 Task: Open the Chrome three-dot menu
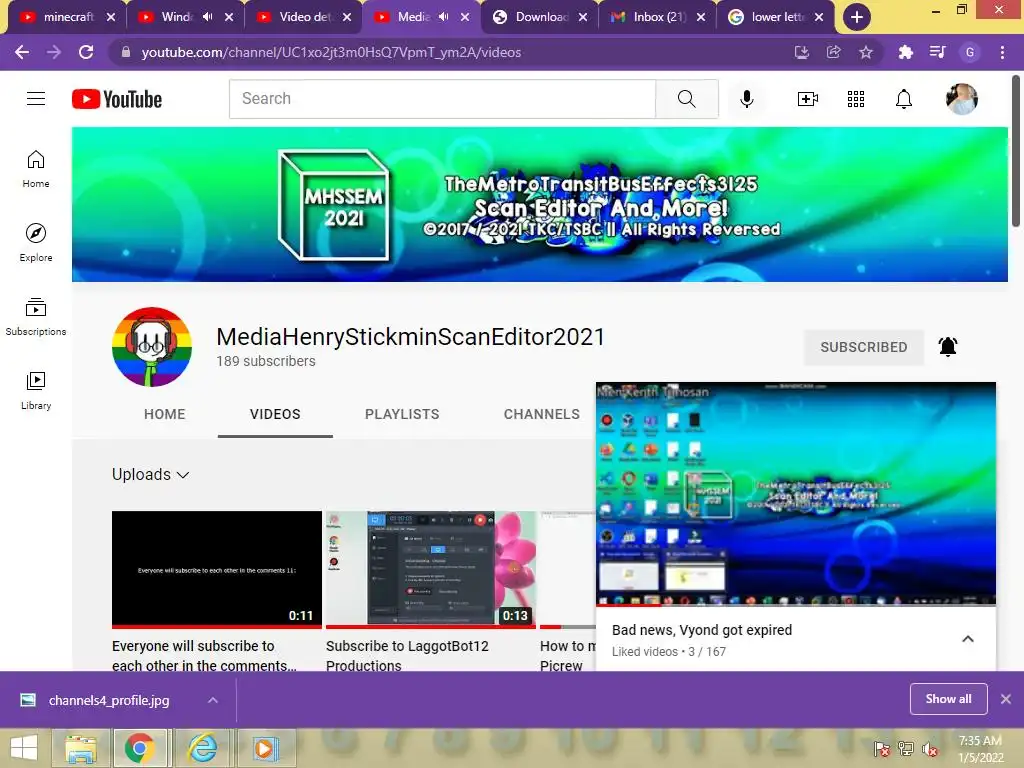1002,52
